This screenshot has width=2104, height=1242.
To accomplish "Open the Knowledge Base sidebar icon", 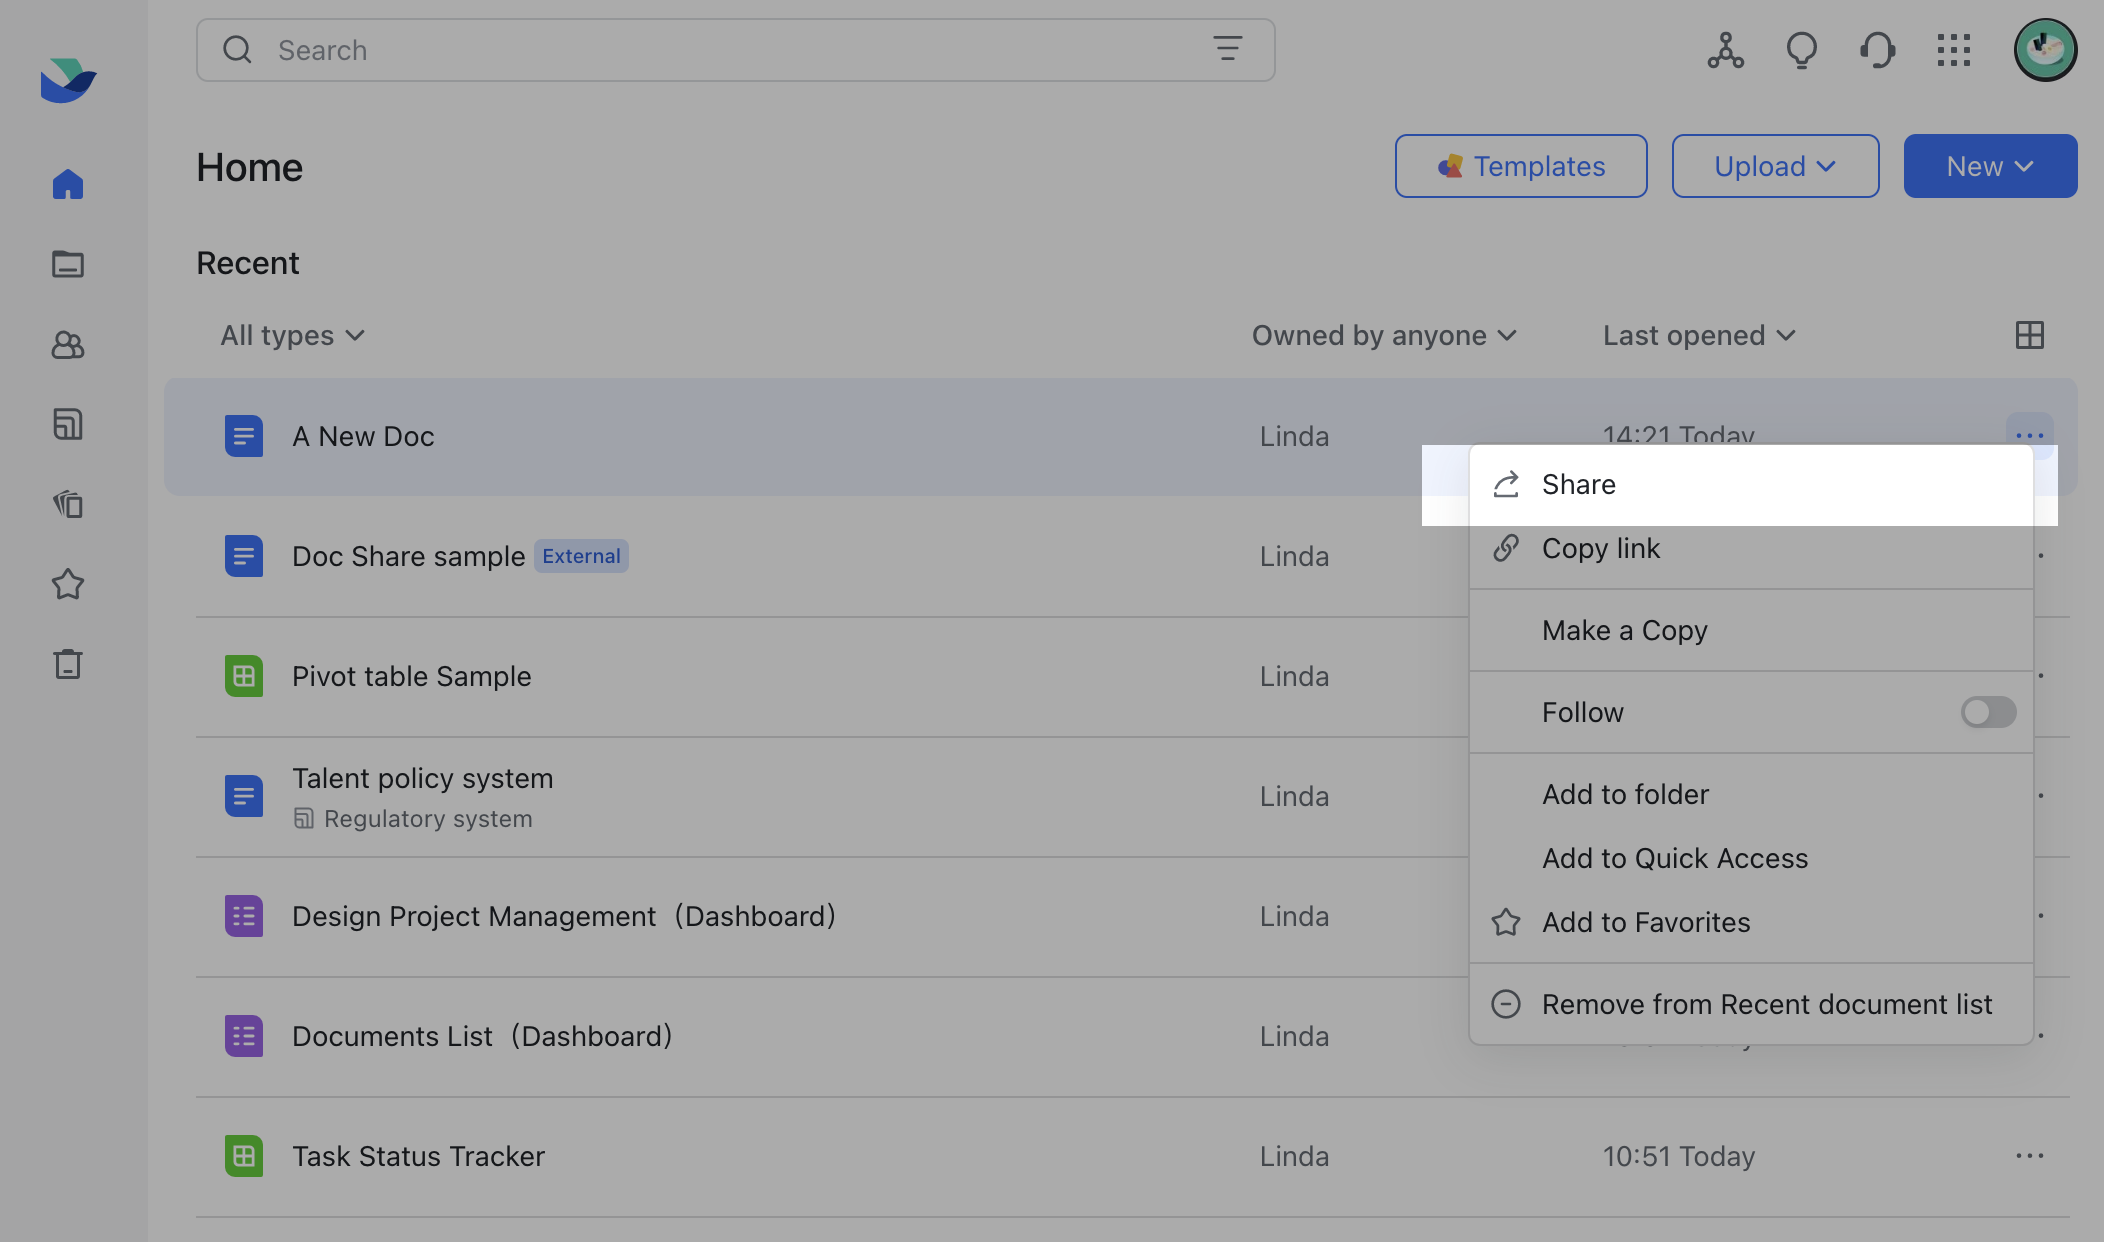I will click(67, 424).
